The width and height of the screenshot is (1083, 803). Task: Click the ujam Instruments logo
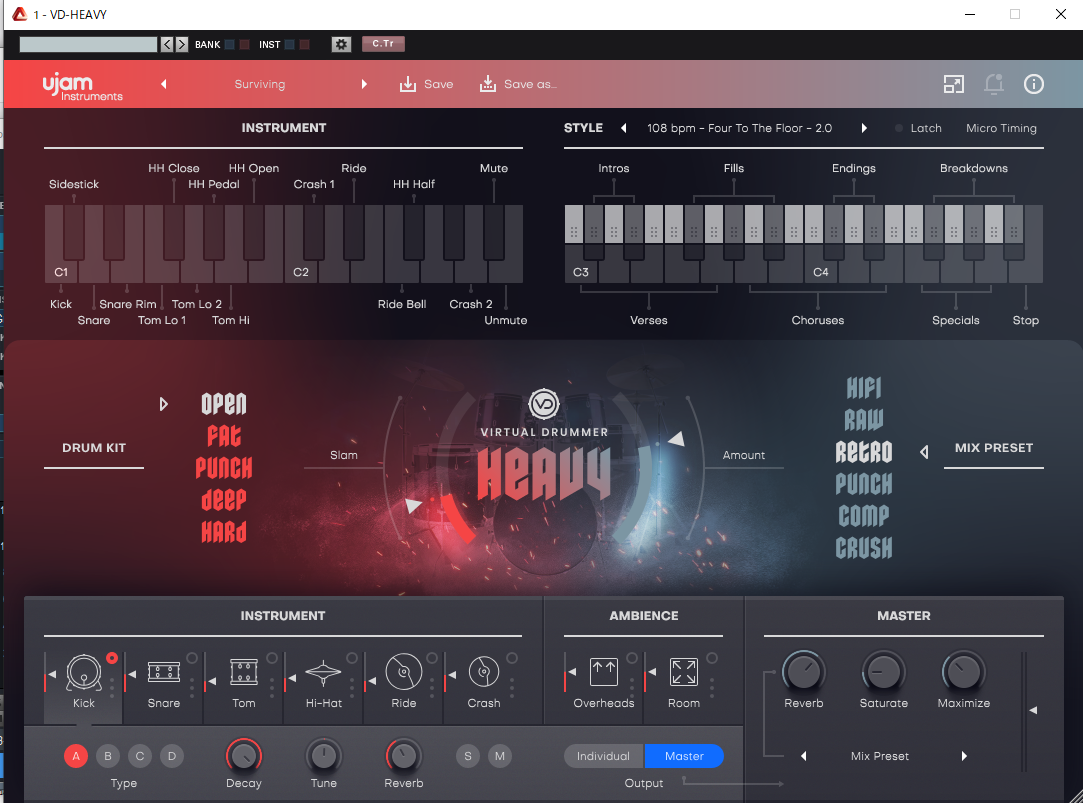tap(82, 86)
